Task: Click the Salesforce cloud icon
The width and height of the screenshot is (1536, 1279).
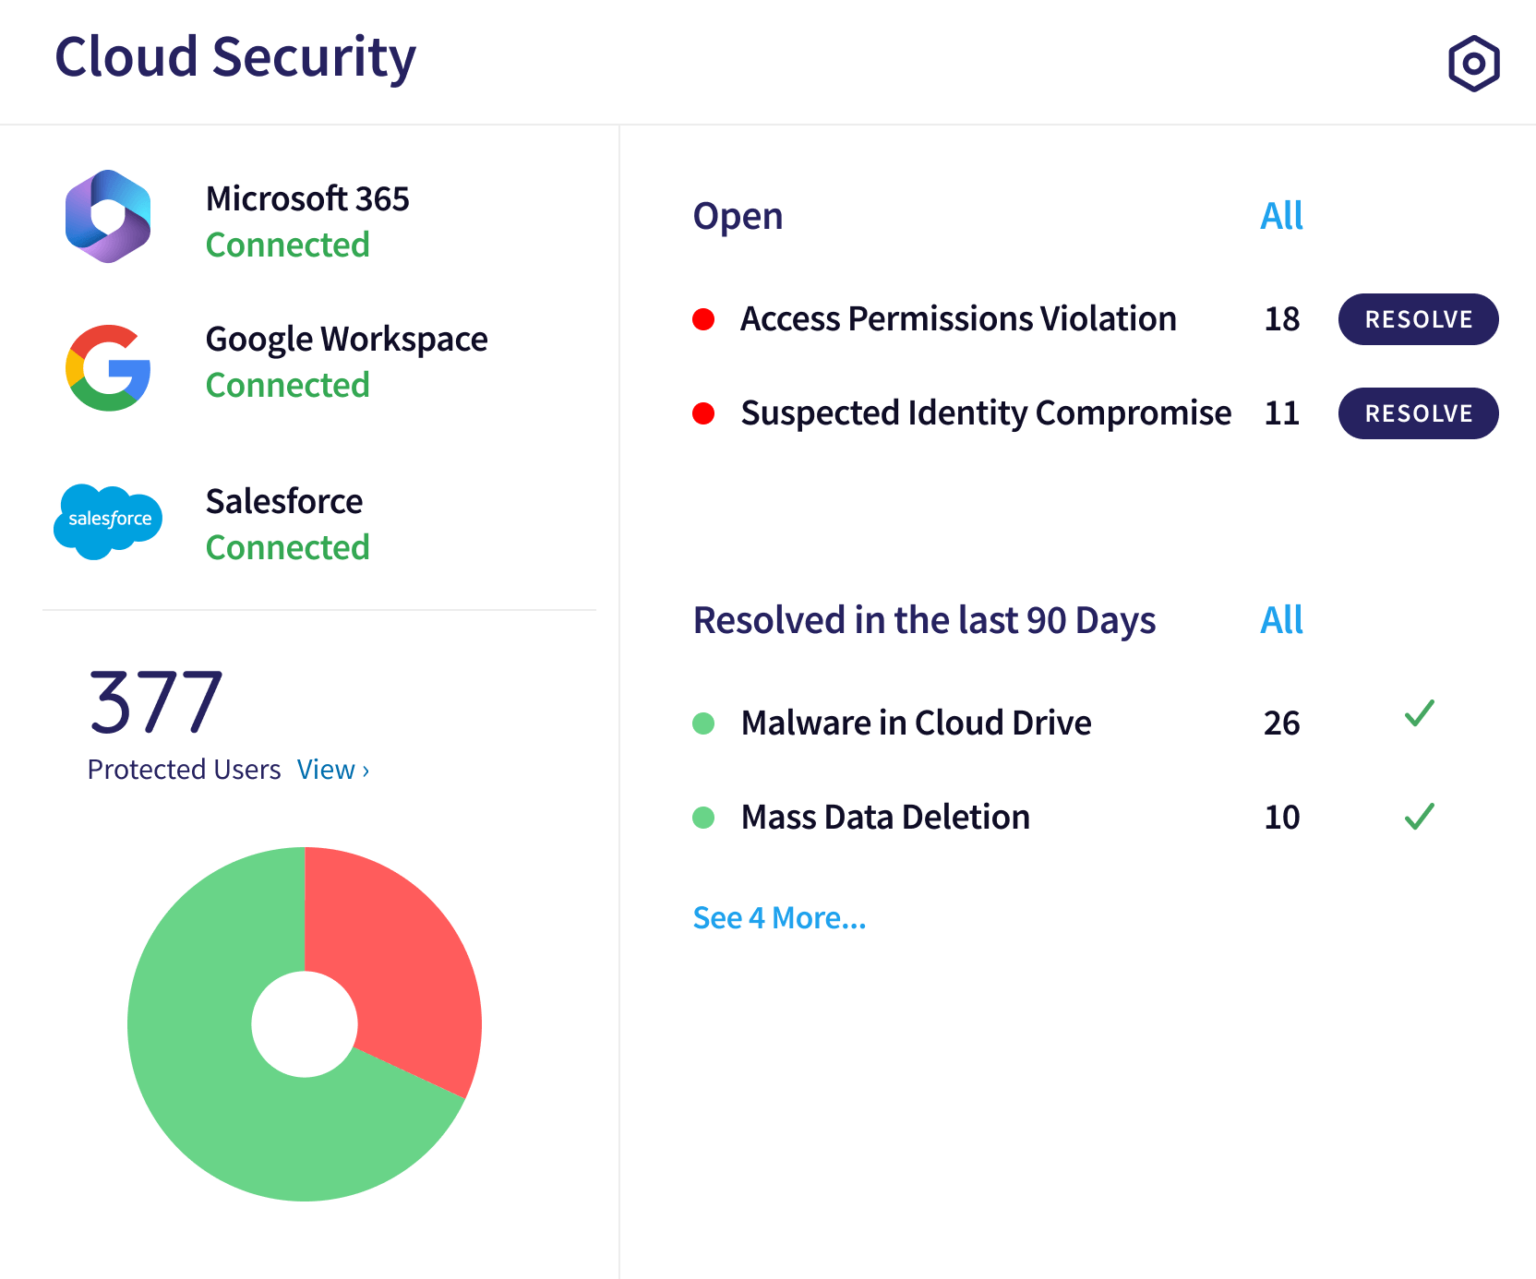Action: [107, 520]
